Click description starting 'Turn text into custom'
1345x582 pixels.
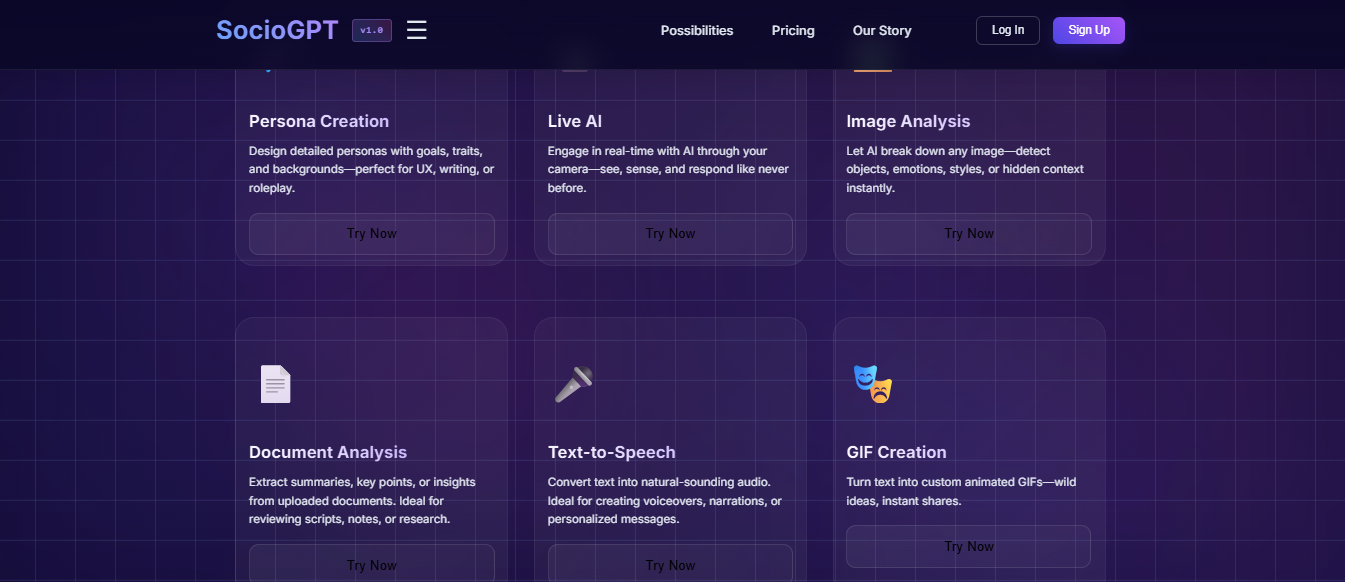point(961,491)
